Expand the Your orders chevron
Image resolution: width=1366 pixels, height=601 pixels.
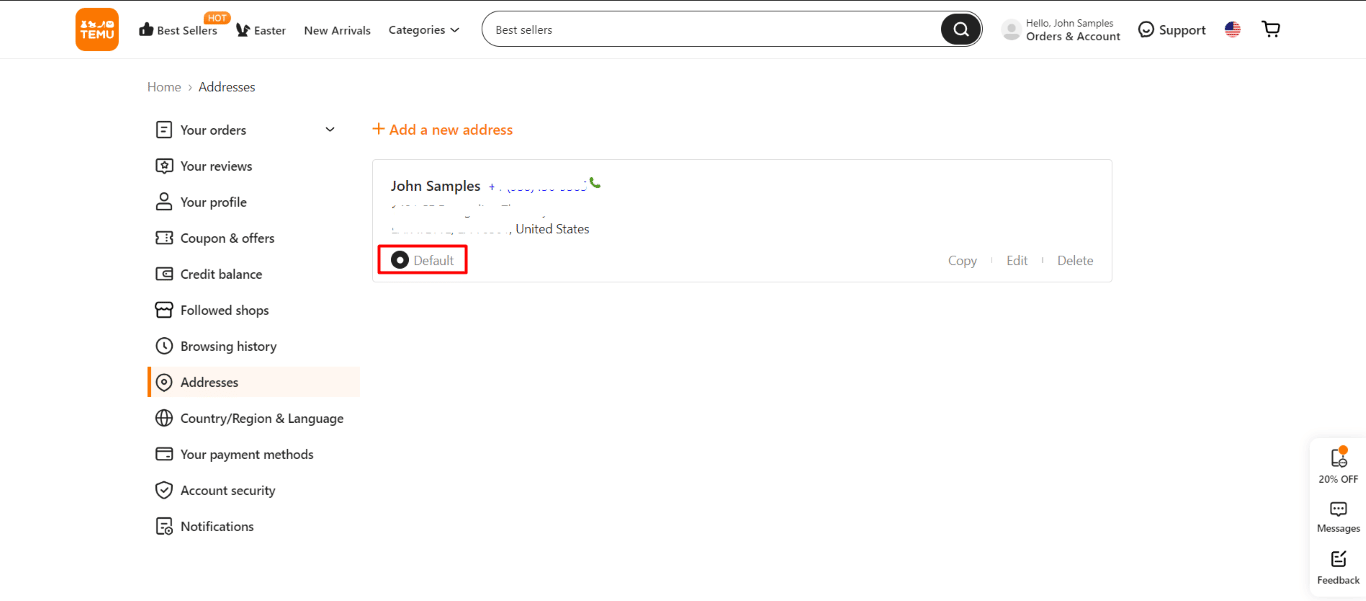[x=330, y=130]
